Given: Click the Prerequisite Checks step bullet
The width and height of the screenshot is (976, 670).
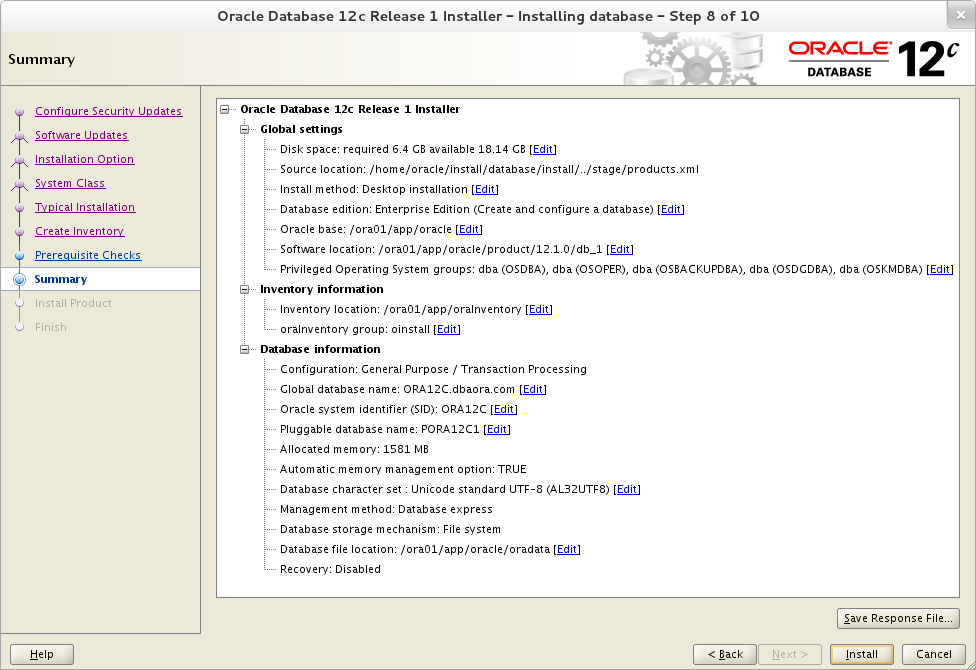Looking at the screenshot, I should [19, 255].
